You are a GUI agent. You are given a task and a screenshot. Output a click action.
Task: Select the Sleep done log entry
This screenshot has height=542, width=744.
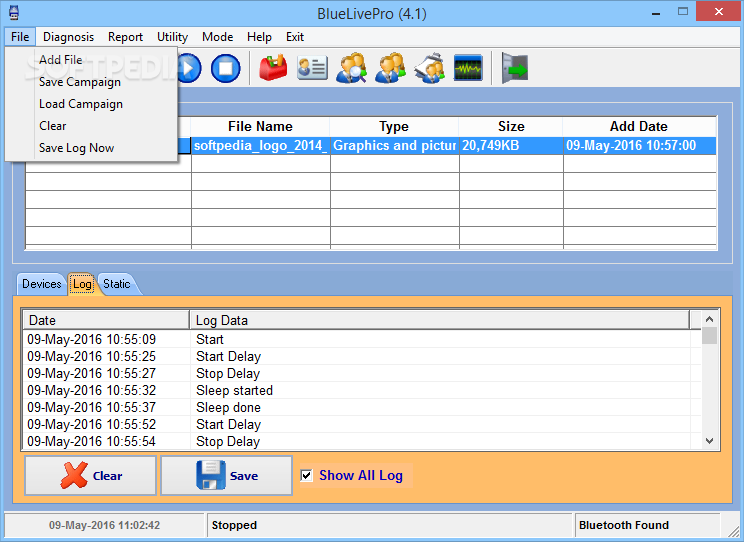[x=362, y=408]
